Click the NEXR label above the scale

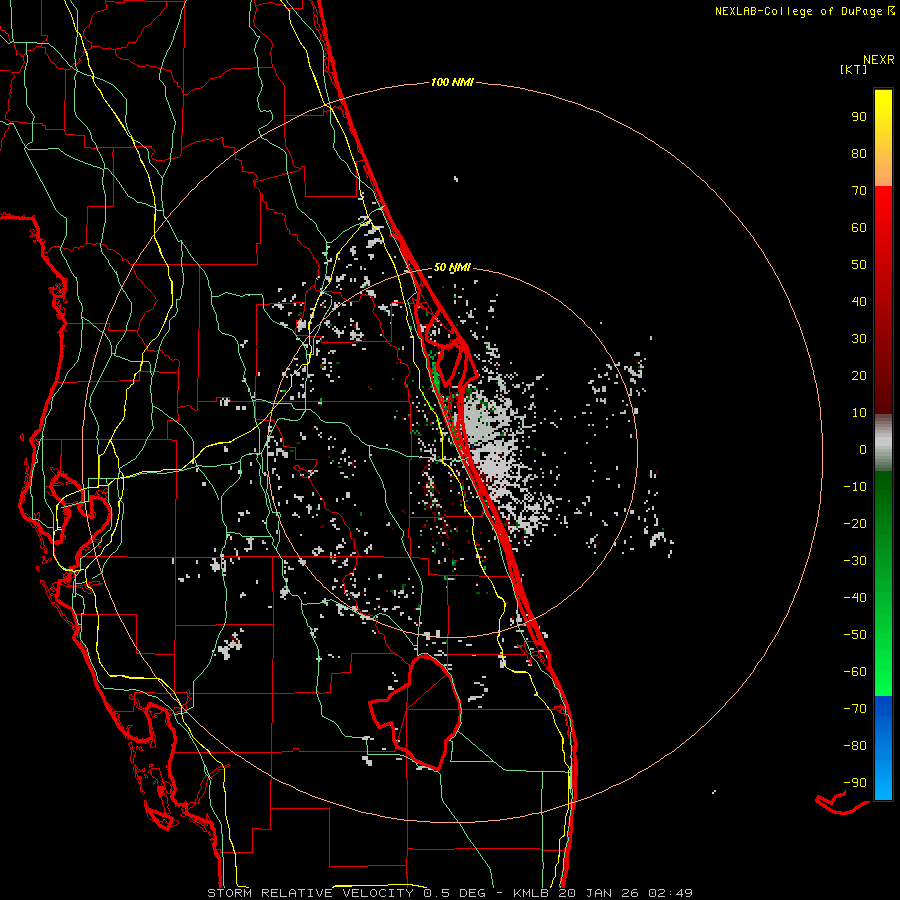(x=878, y=60)
